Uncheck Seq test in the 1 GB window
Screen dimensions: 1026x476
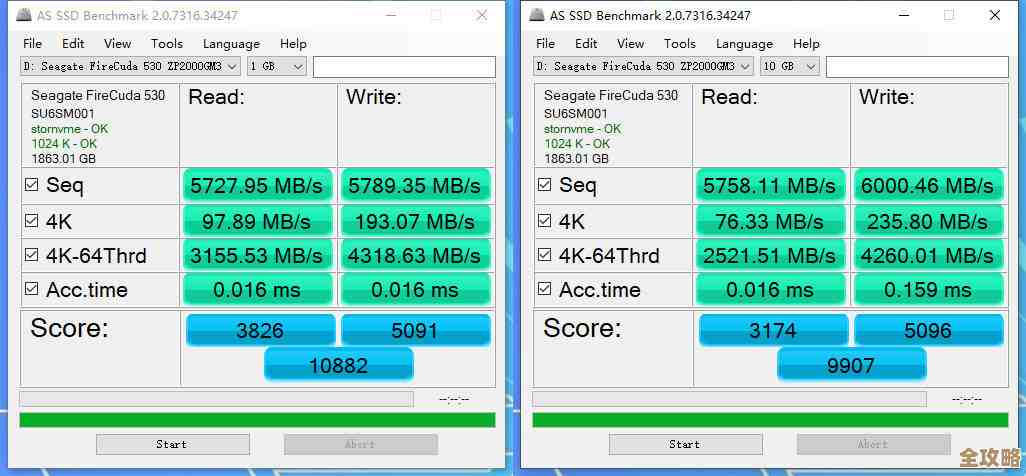[x=32, y=185]
